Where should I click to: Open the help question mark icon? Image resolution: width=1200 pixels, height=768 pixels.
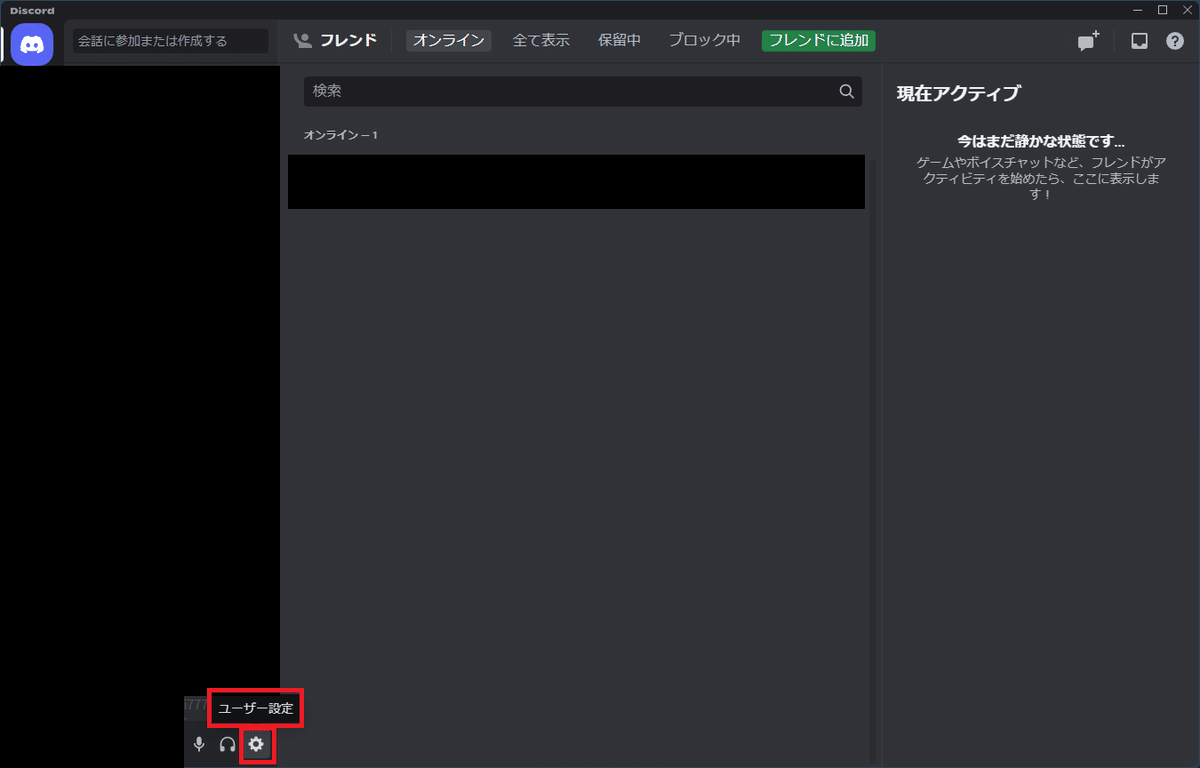[1175, 41]
